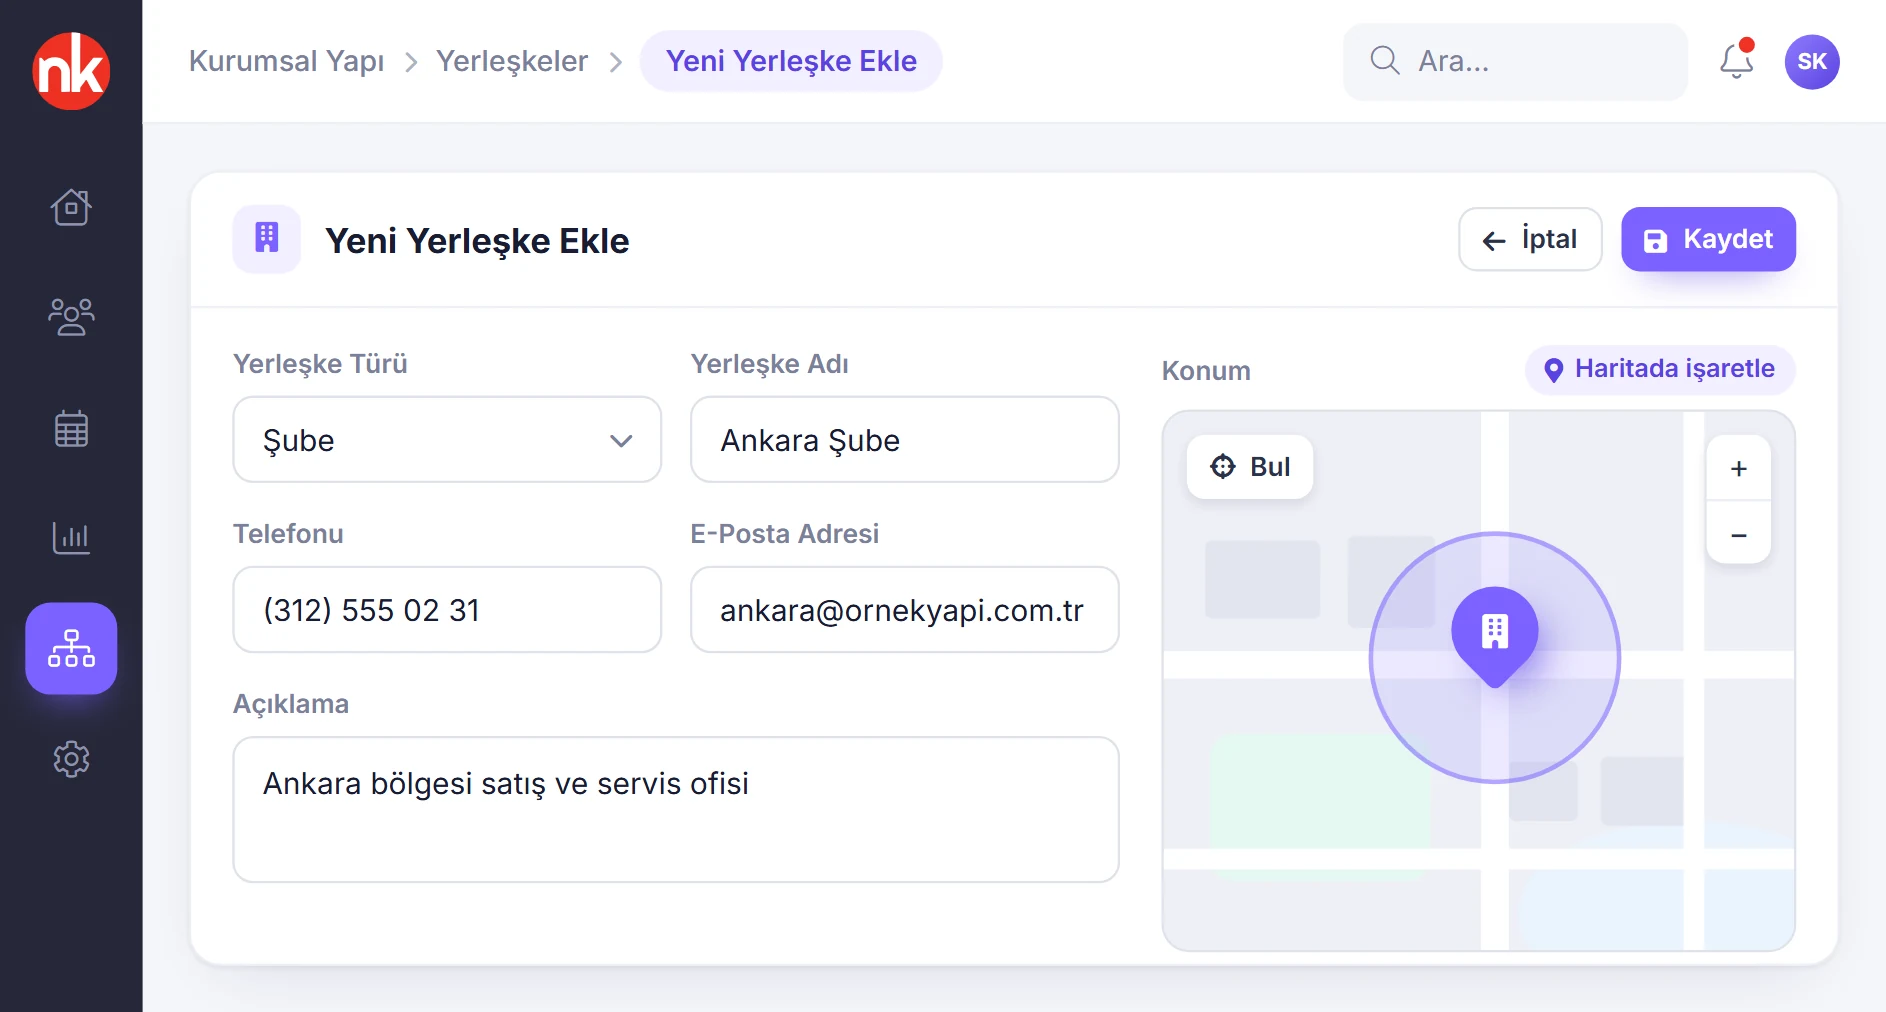The image size is (1886, 1012).
Task: Open the people/team icon in sidebar
Action: pos(71,317)
